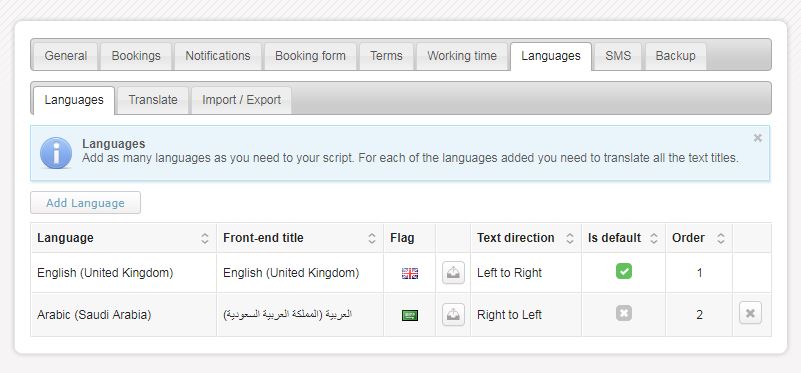Open the Import / Export sub-tab

click(x=241, y=100)
